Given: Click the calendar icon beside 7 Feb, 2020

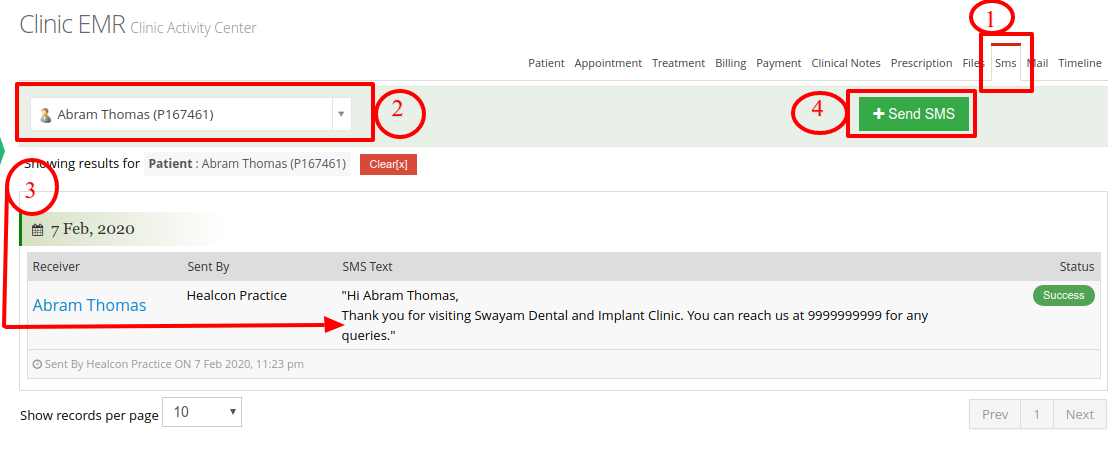Looking at the screenshot, I should tap(38, 230).
